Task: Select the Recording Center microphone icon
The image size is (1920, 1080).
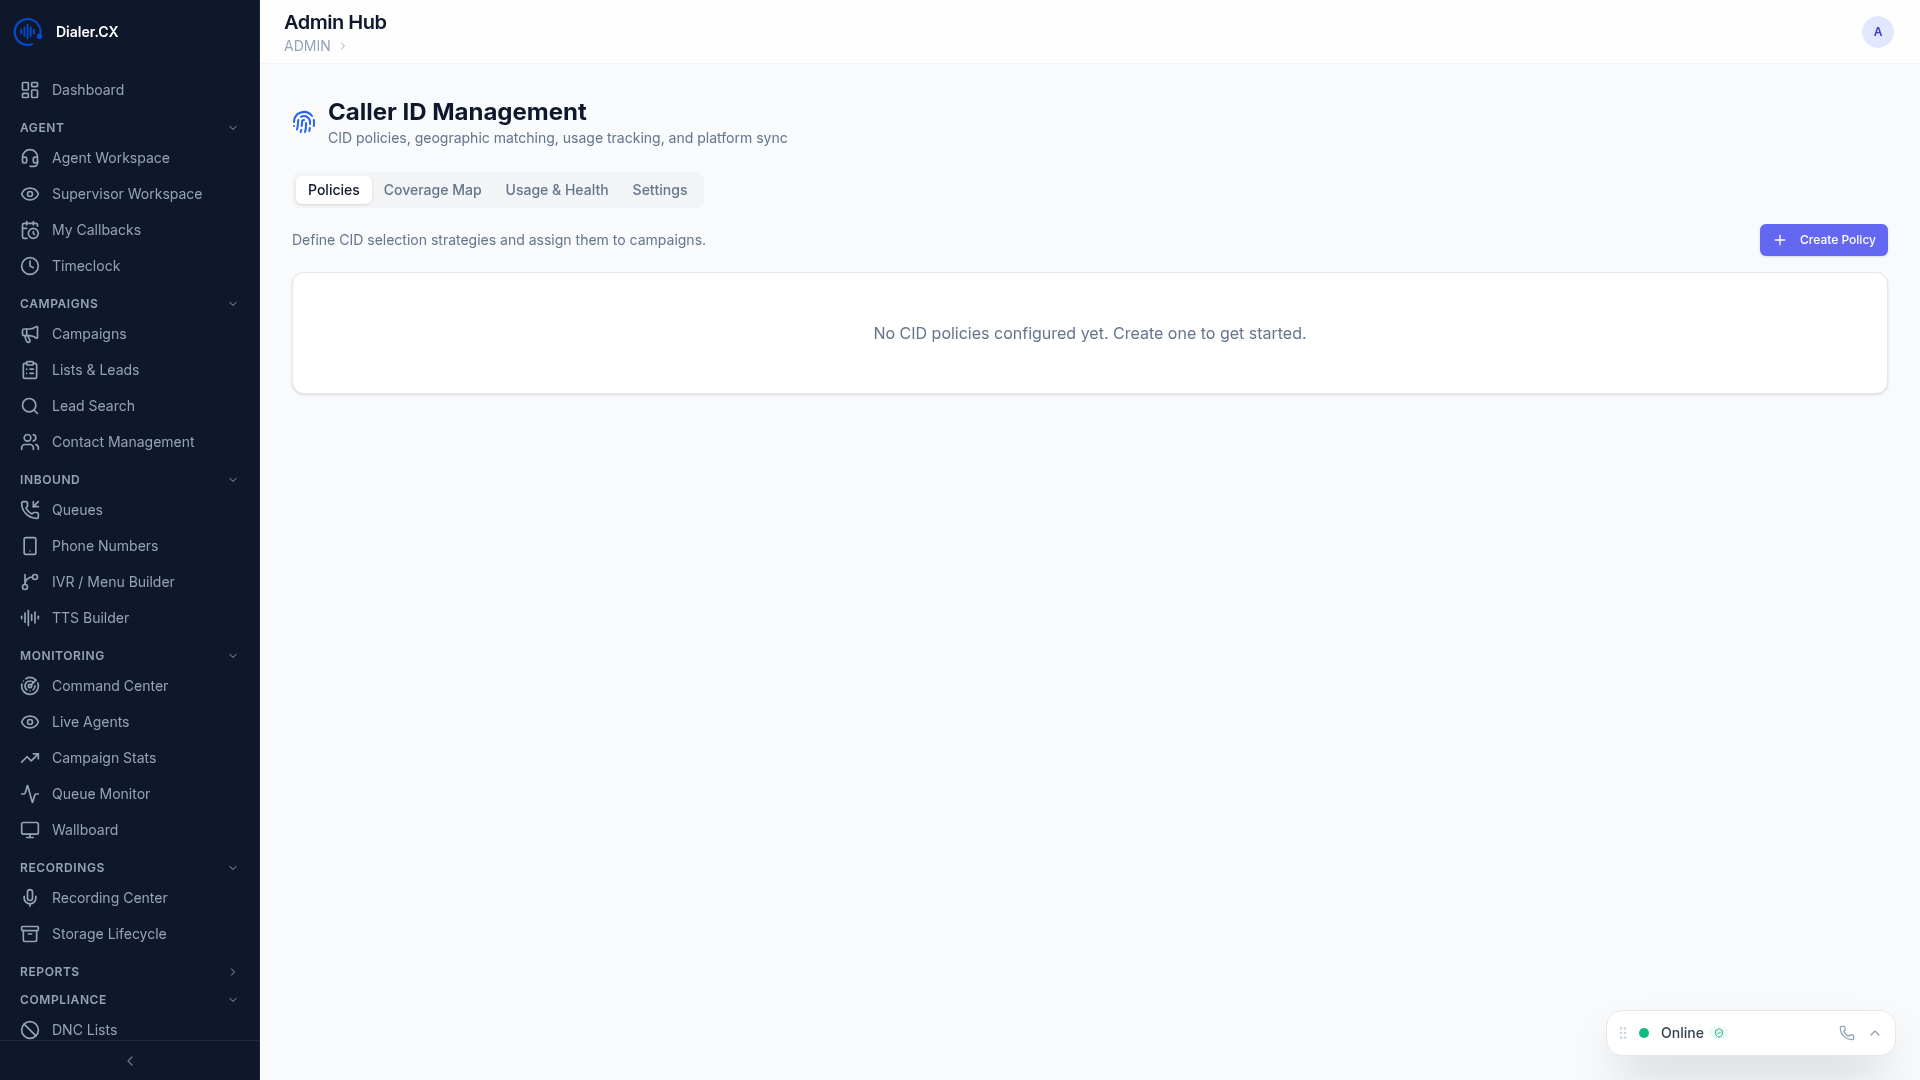Action: click(x=30, y=898)
